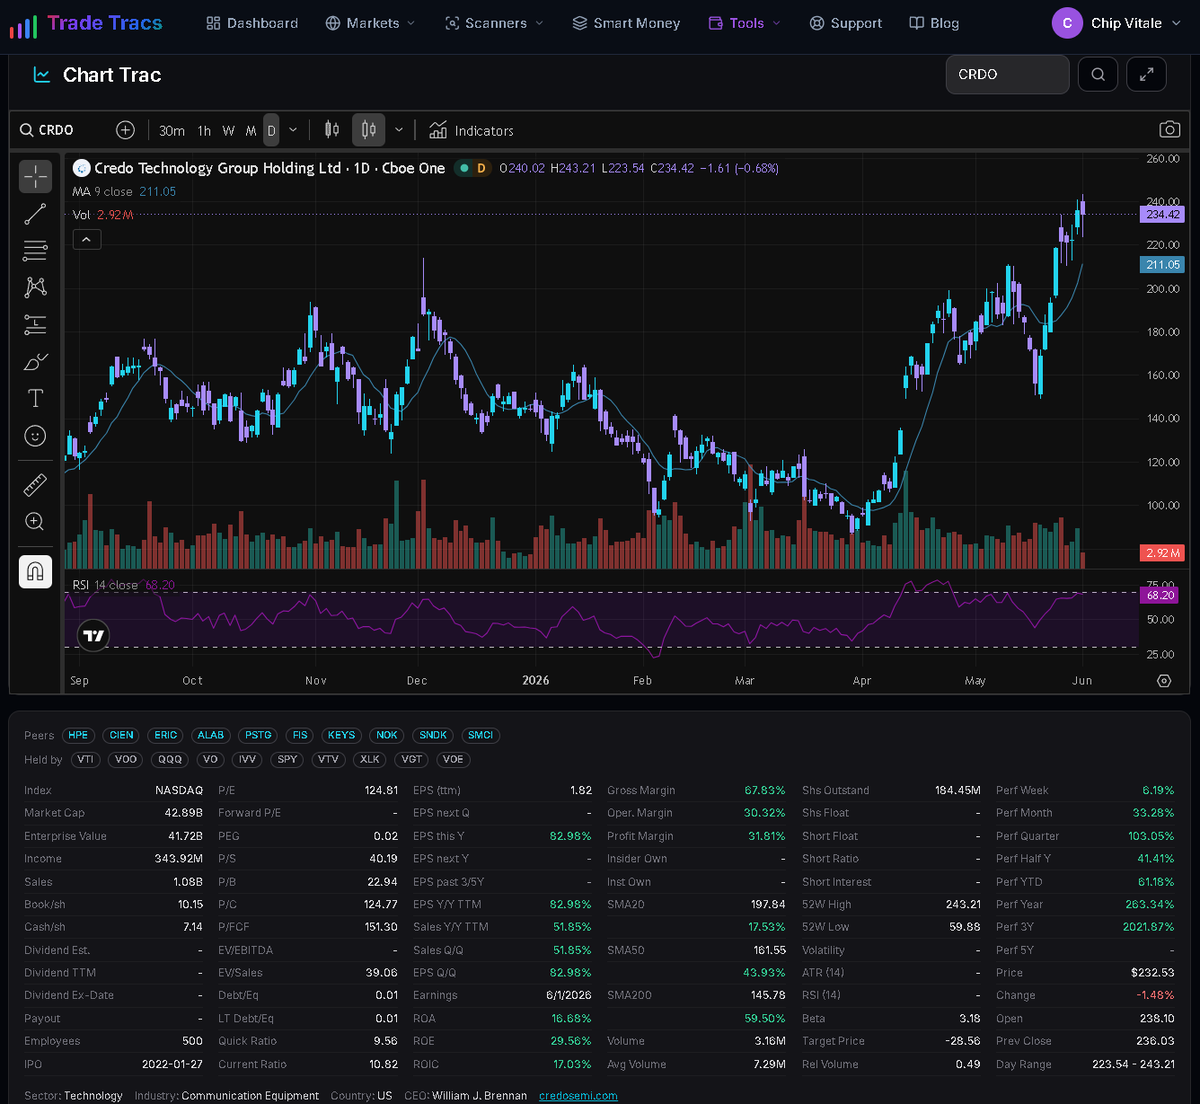Expand chart to fullscreen
Image resolution: width=1200 pixels, height=1104 pixels.
click(1146, 74)
